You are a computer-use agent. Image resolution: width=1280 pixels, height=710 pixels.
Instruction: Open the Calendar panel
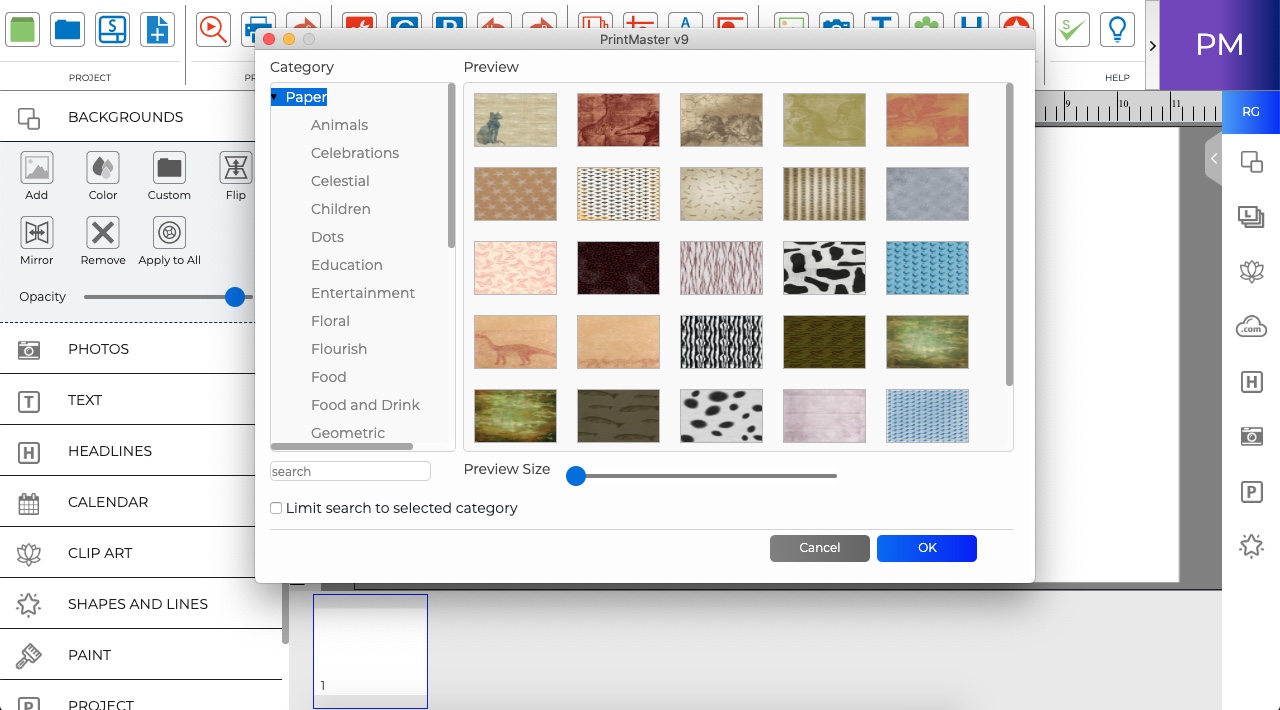pos(109,502)
